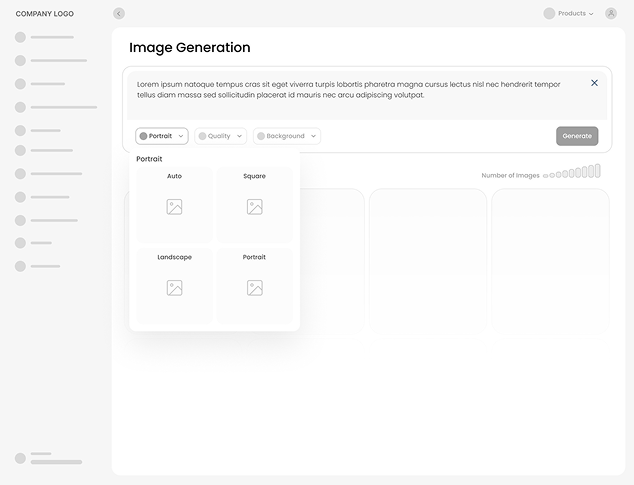Click the account avatar at sidebar bottom

20,458
